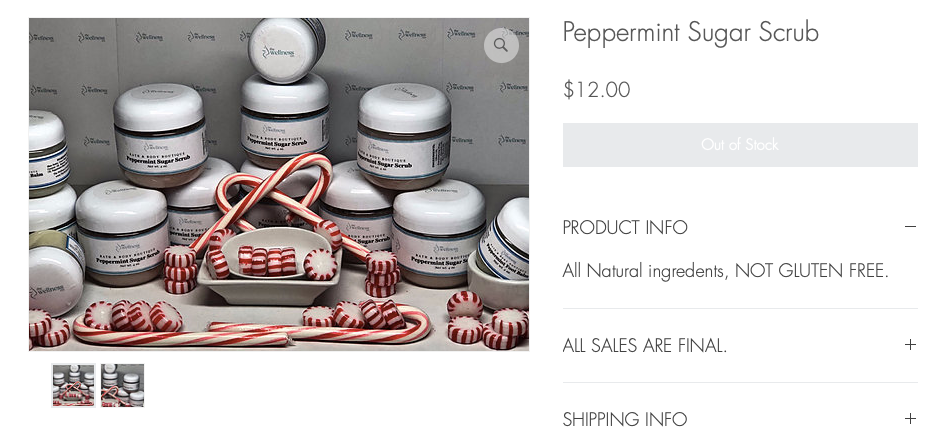Click the Out of Stock button

pos(740,145)
